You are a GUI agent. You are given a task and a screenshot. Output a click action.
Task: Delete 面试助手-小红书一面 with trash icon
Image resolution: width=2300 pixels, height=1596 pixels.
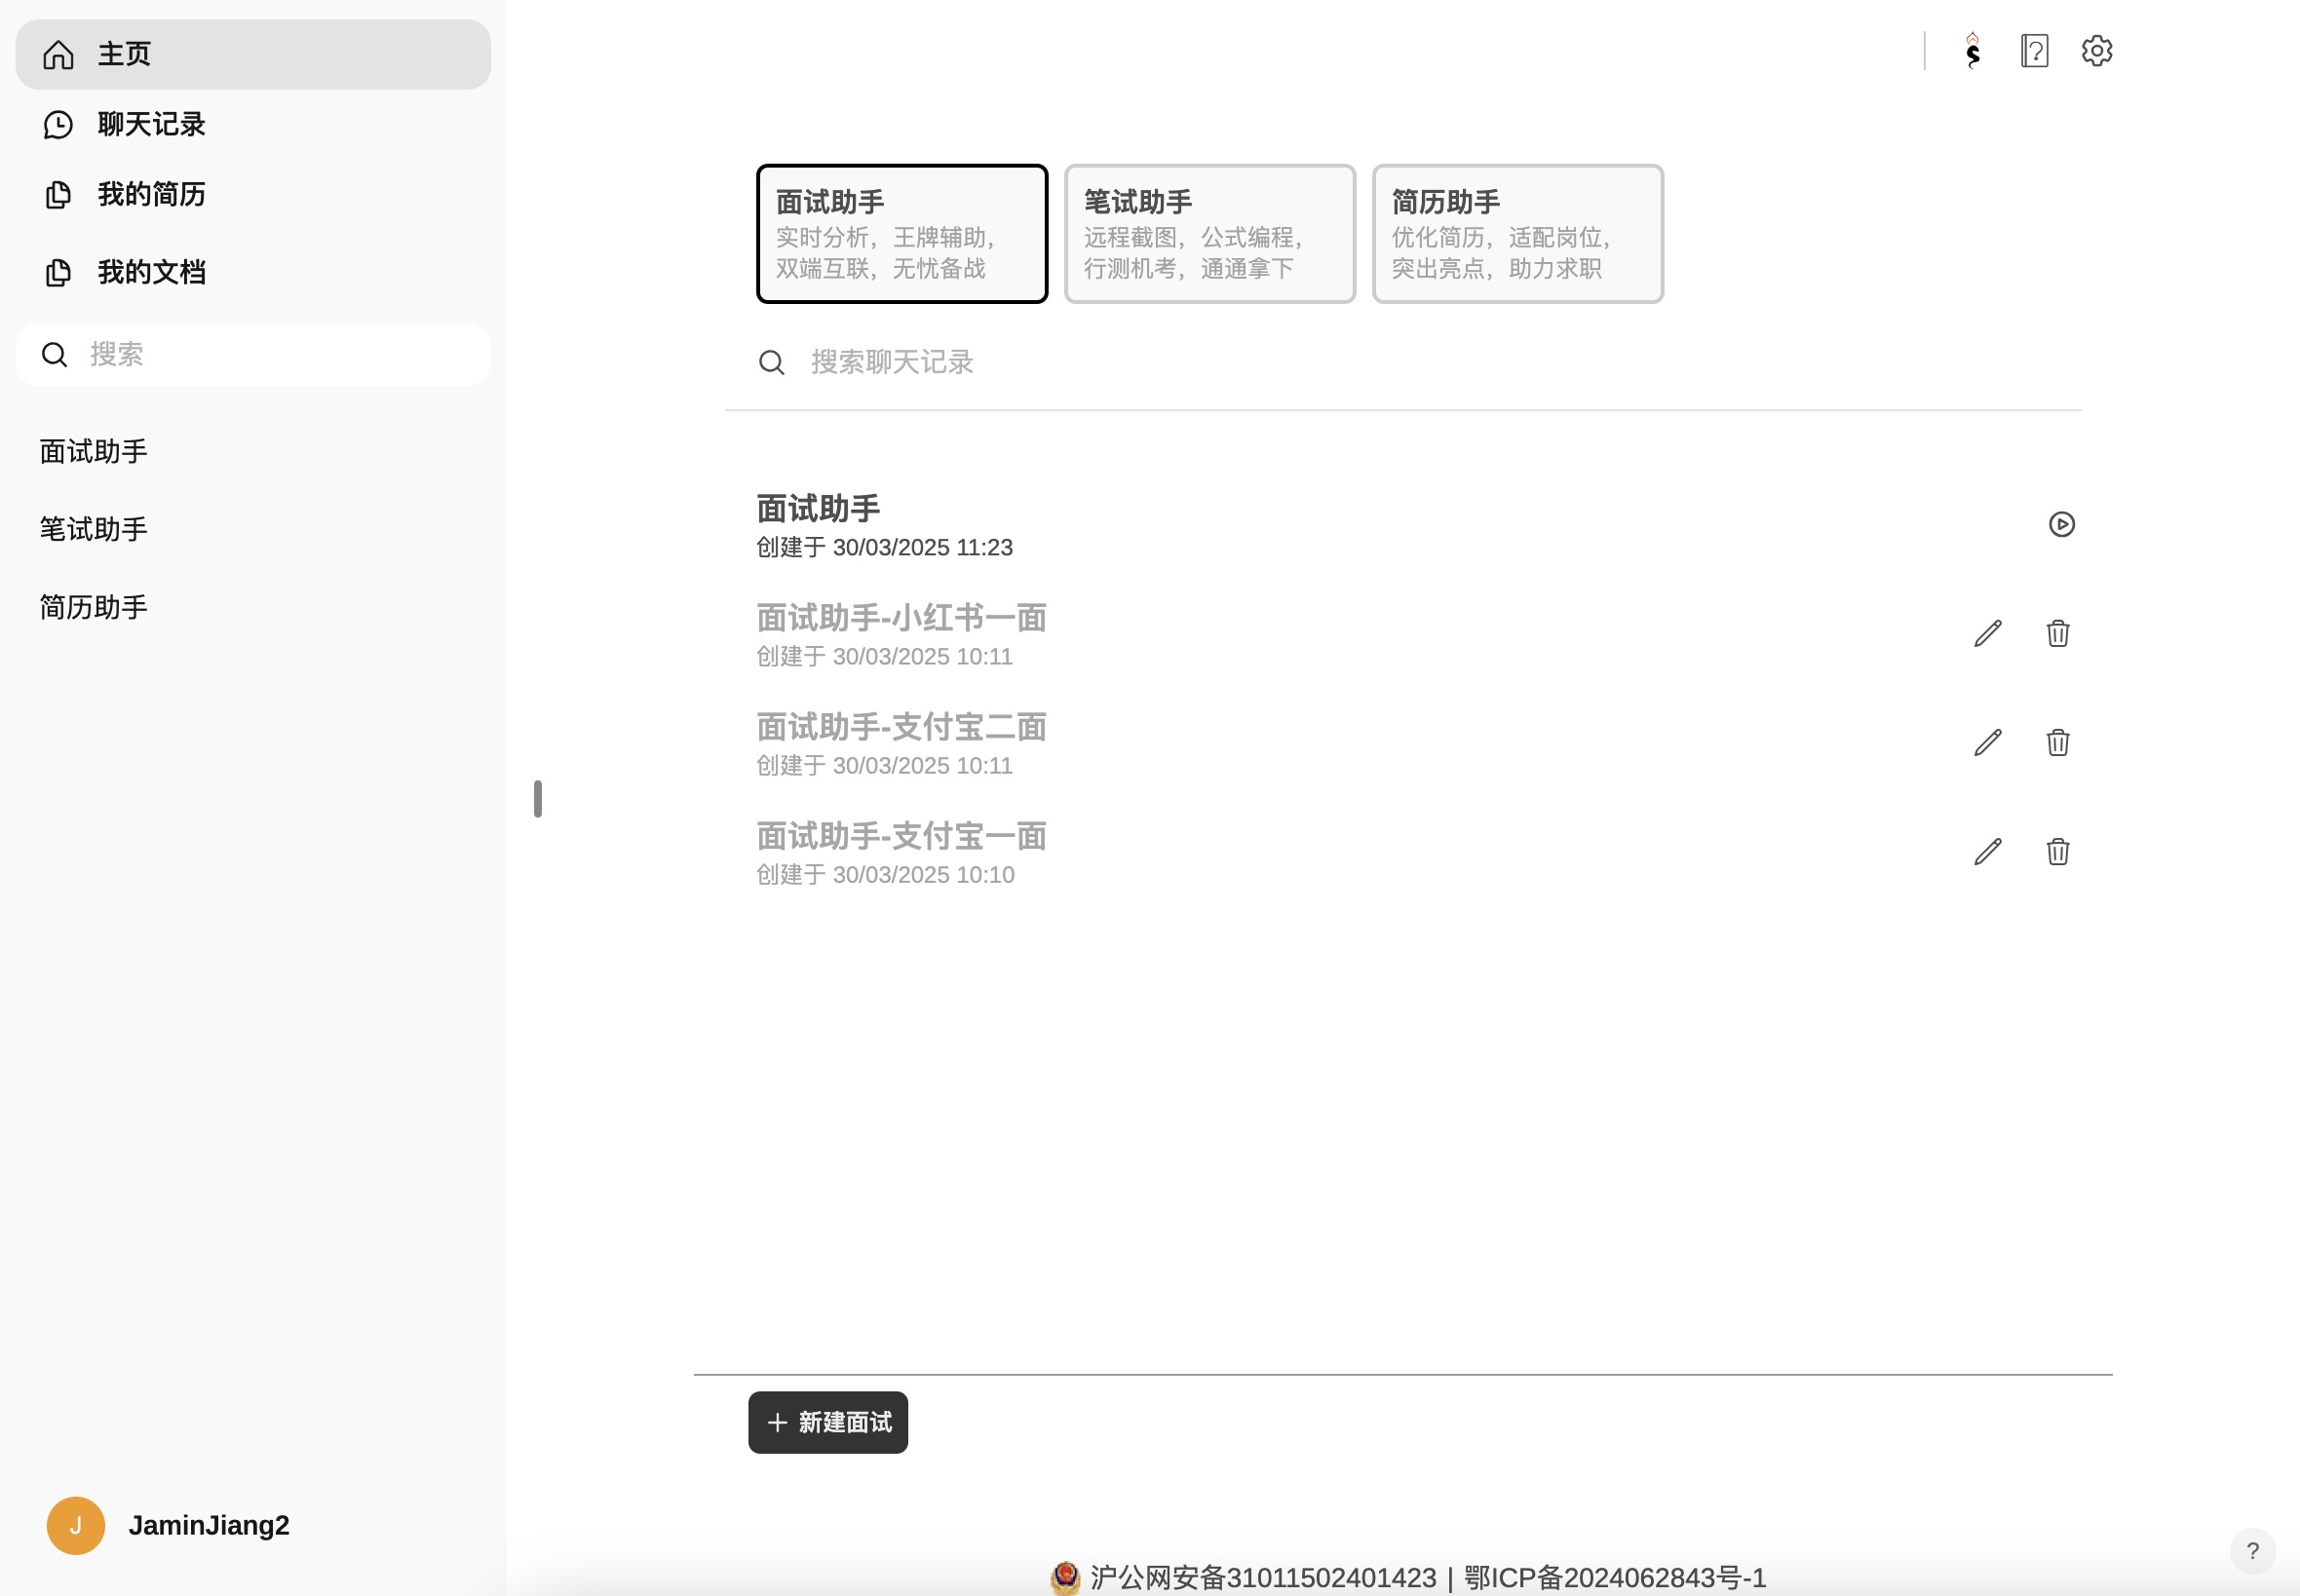2057,633
